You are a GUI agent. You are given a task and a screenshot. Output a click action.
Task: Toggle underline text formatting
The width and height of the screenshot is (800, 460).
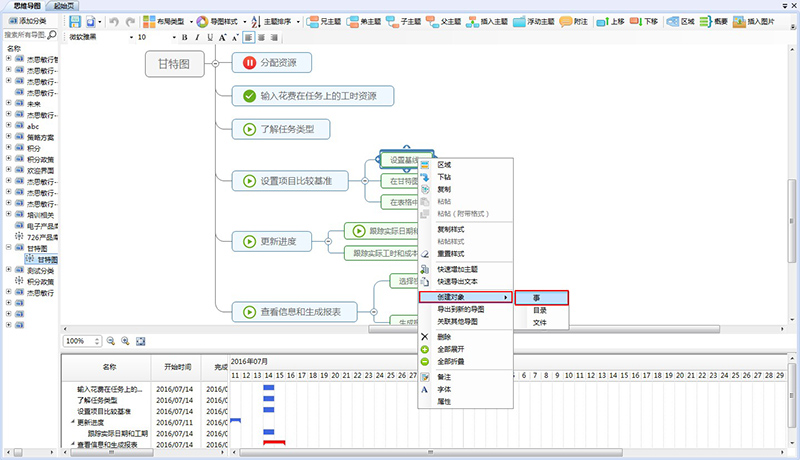pos(210,37)
